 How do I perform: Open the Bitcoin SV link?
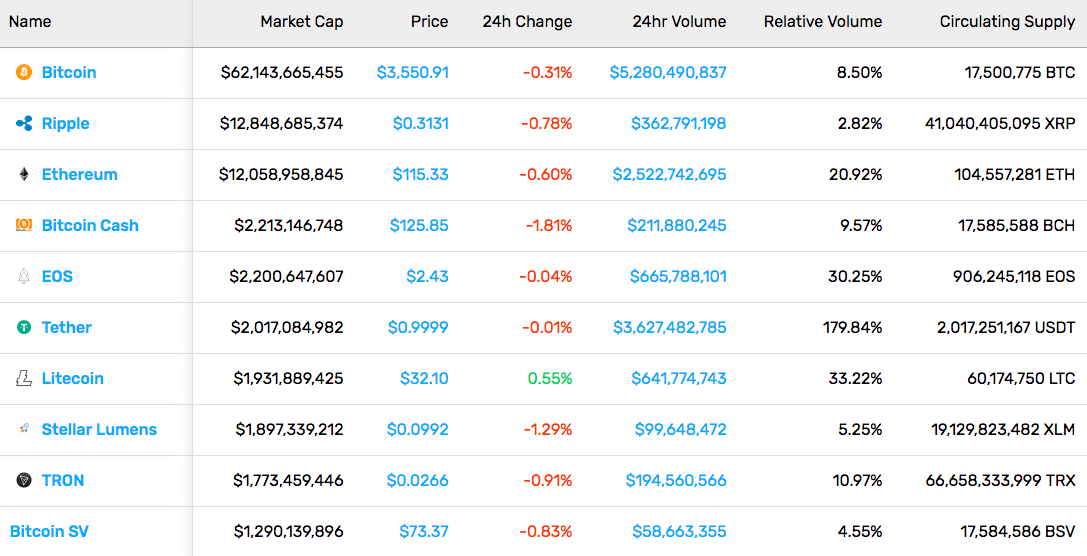[49, 531]
